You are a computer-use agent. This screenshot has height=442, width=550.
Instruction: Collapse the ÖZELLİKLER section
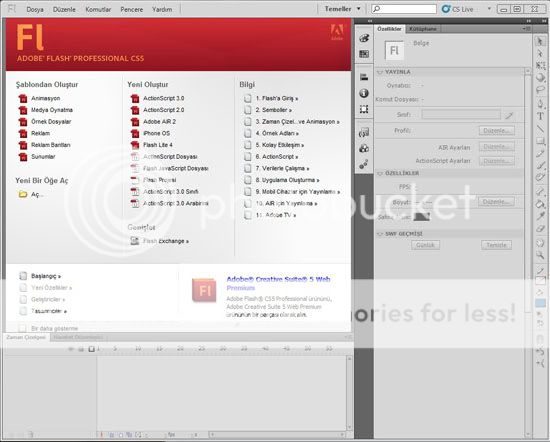pyautogui.click(x=380, y=173)
